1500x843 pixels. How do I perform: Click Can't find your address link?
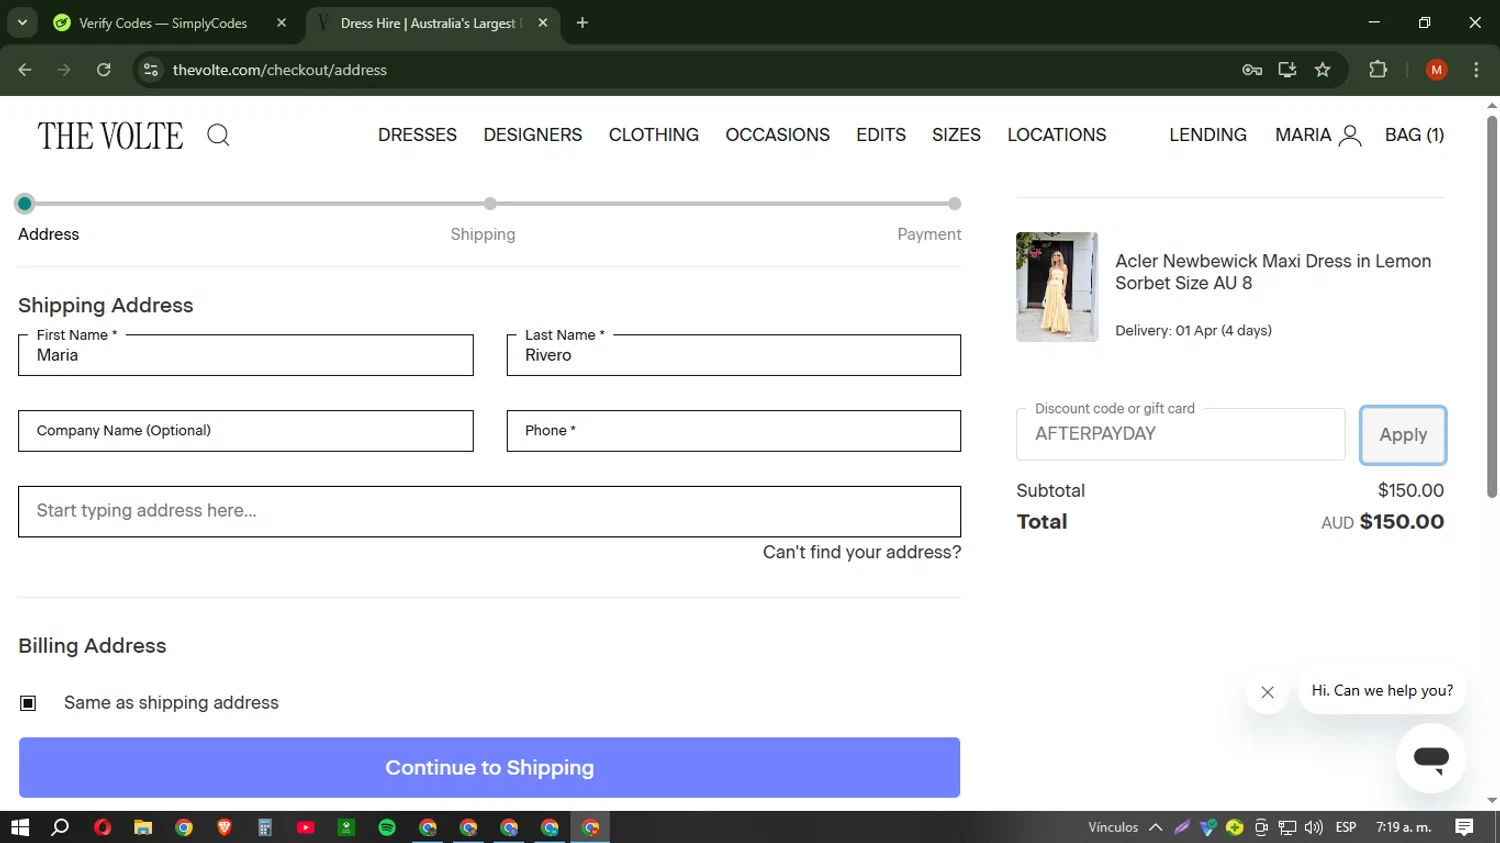861,552
